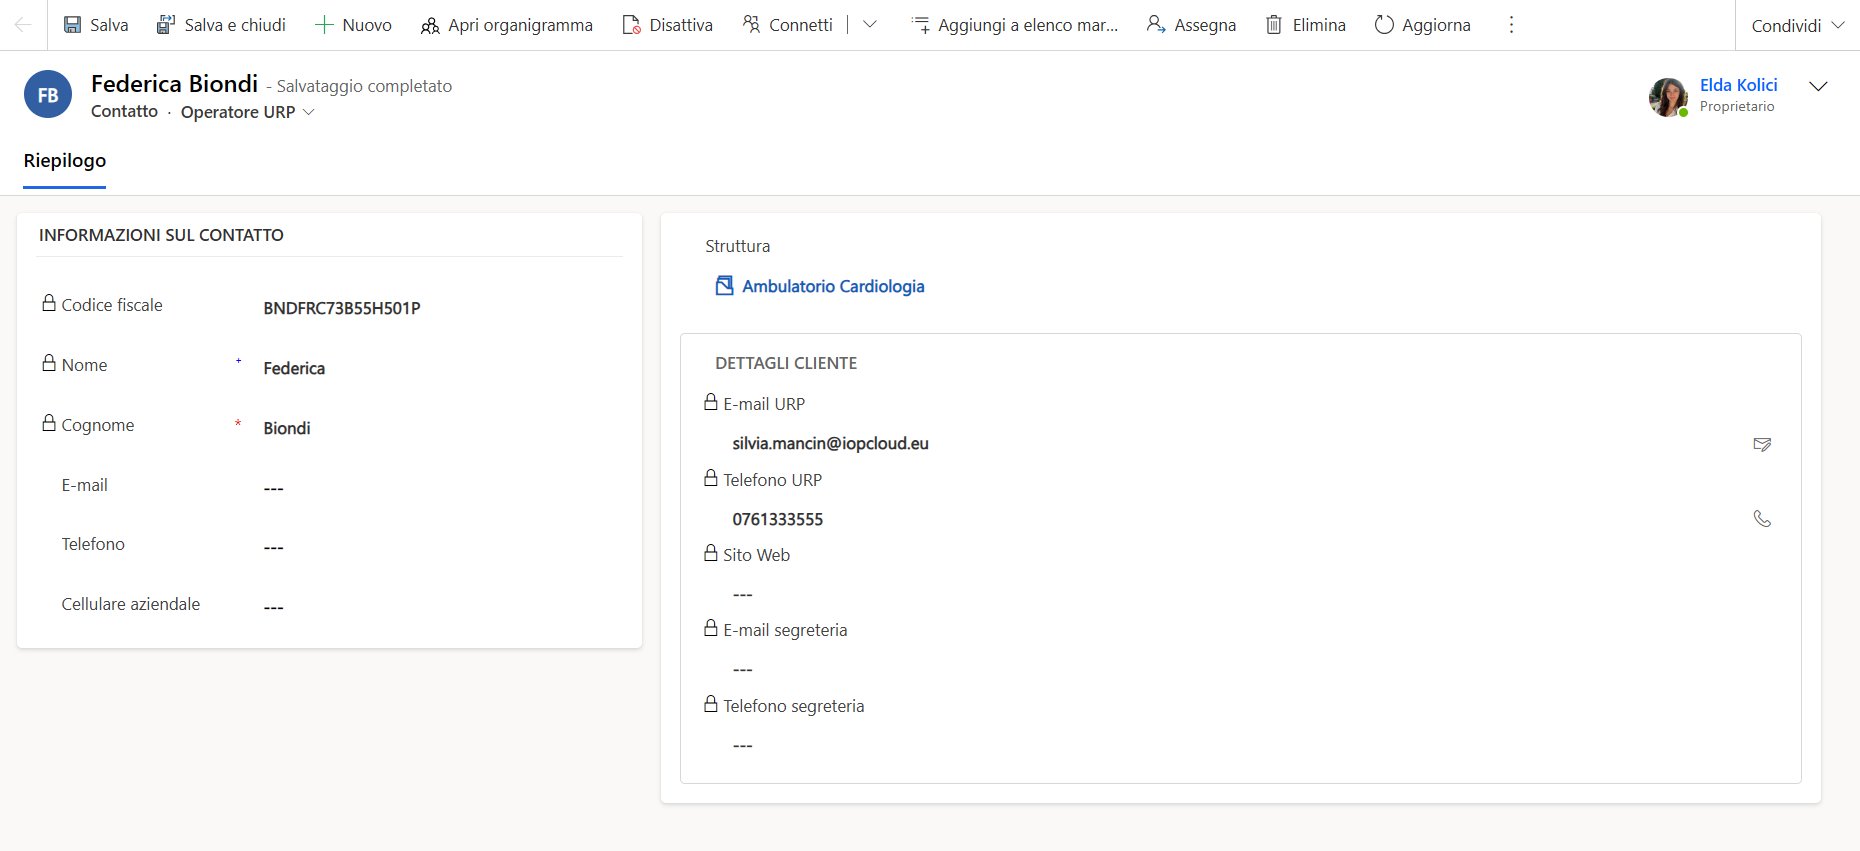The width and height of the screenshot is (1860, 851).
Task: Create a new record with Nuovo
Action: click(x=353, y=25)
